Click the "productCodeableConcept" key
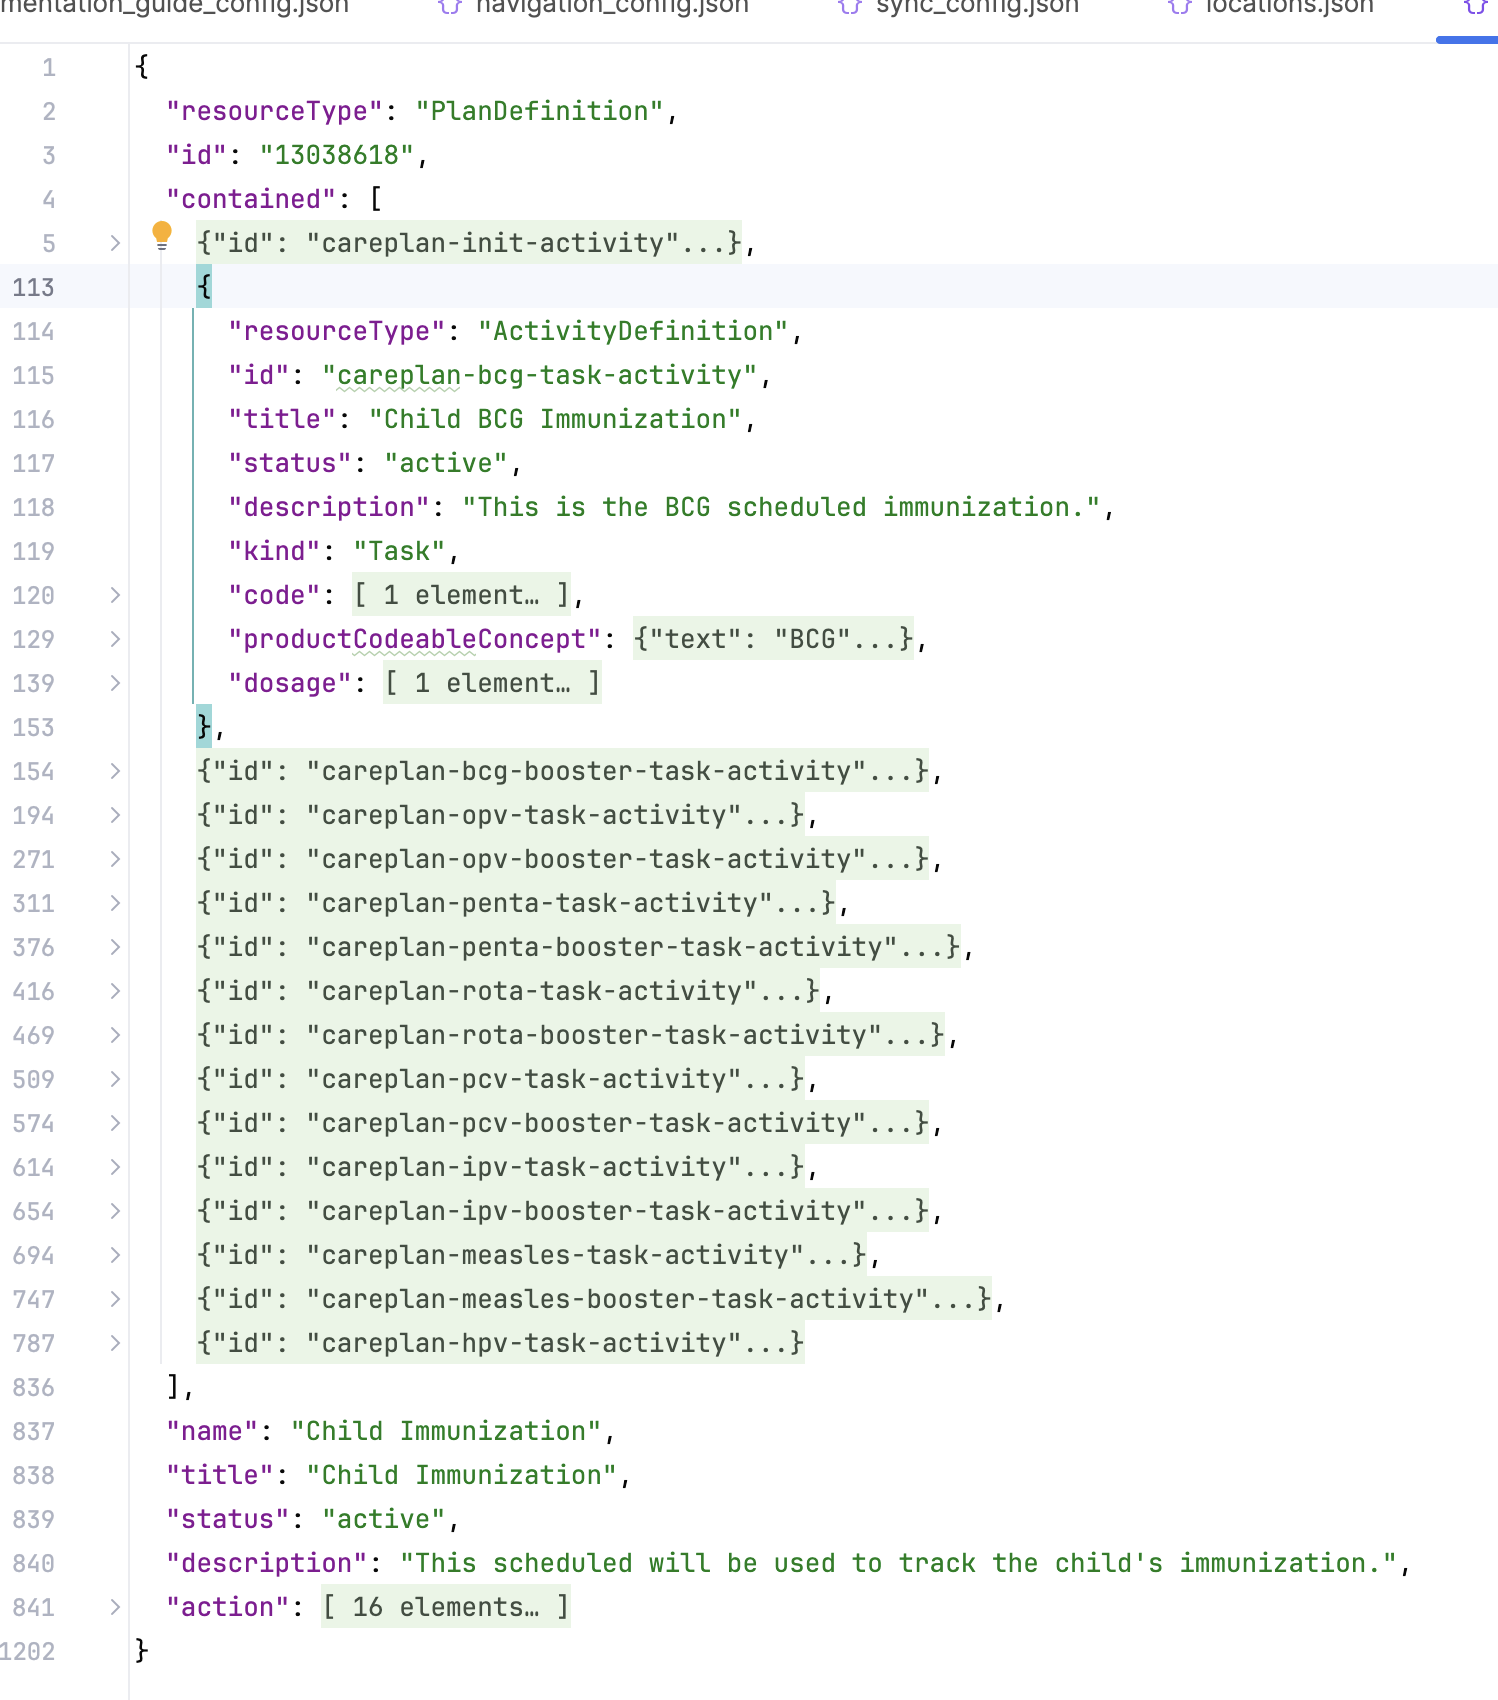This screenshot has width=1498, height=1700. click(415, 639)
